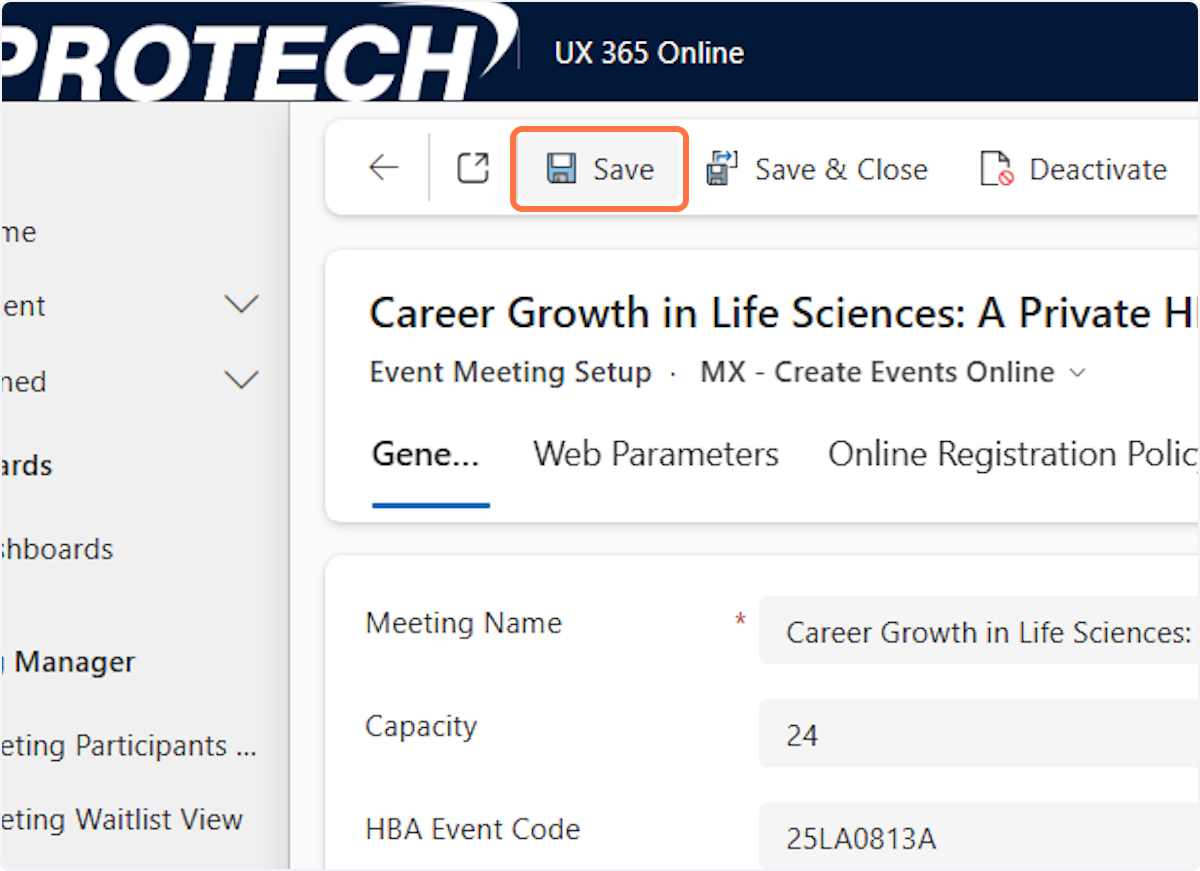Image resolution: width=1200 pixels, height=871 pixels.
Task: Switch to the General tab
Action: click(426, 455)
